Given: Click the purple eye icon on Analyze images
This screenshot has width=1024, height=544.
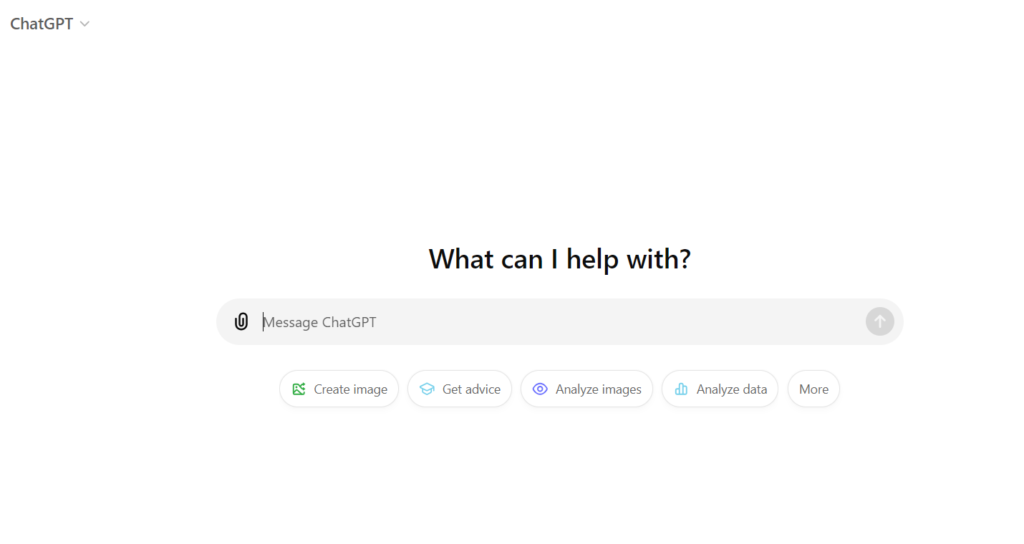Looking at the screenshot, I should [540, 389].
